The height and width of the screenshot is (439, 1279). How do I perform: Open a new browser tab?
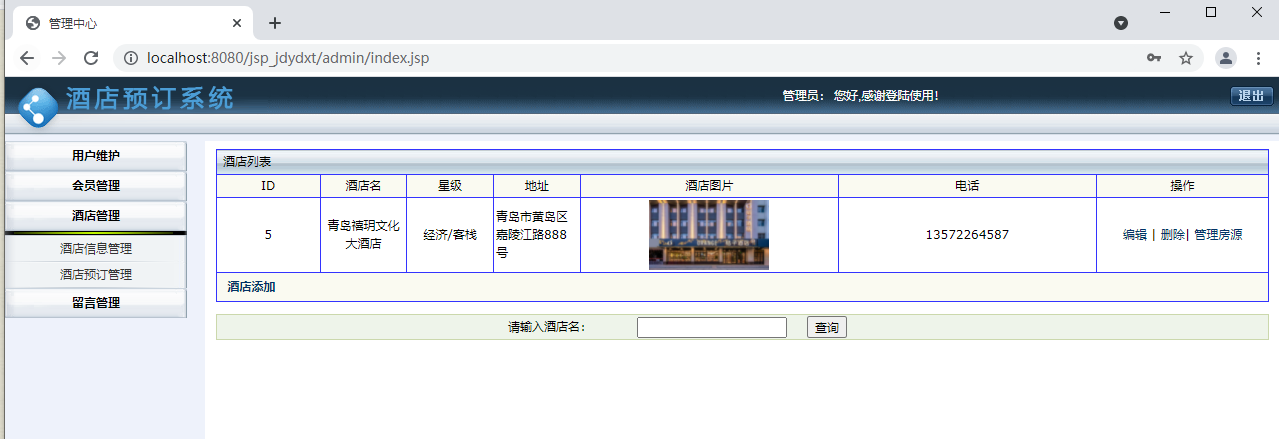275,22
